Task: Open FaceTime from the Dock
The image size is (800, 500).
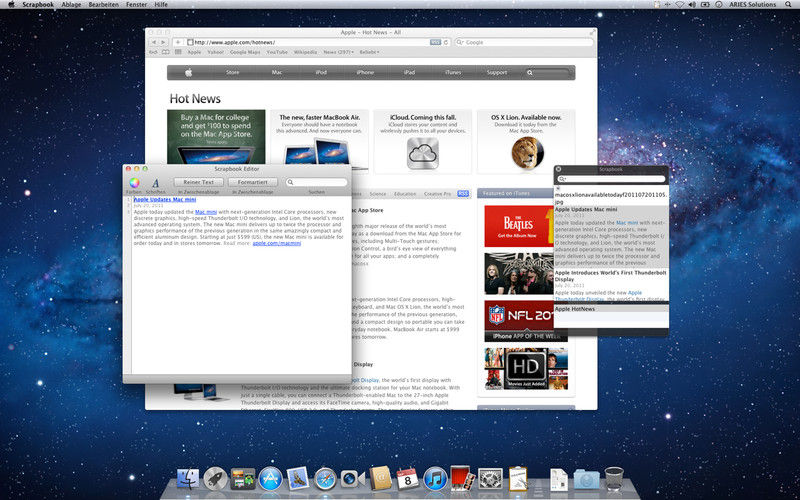Action: coord(353,479)
